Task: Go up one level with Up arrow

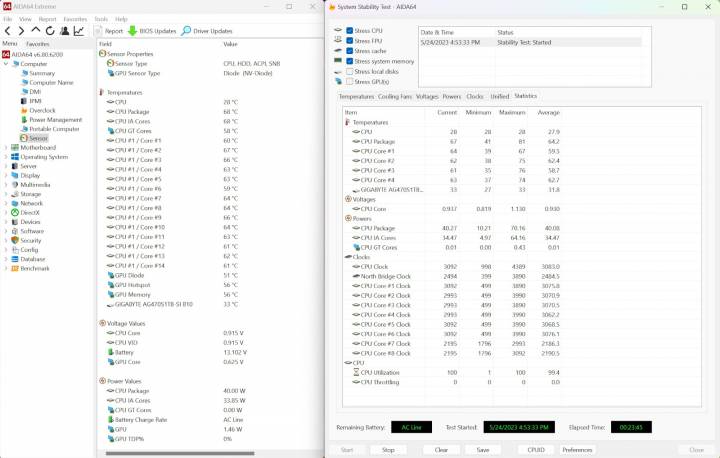Action: 36,30
